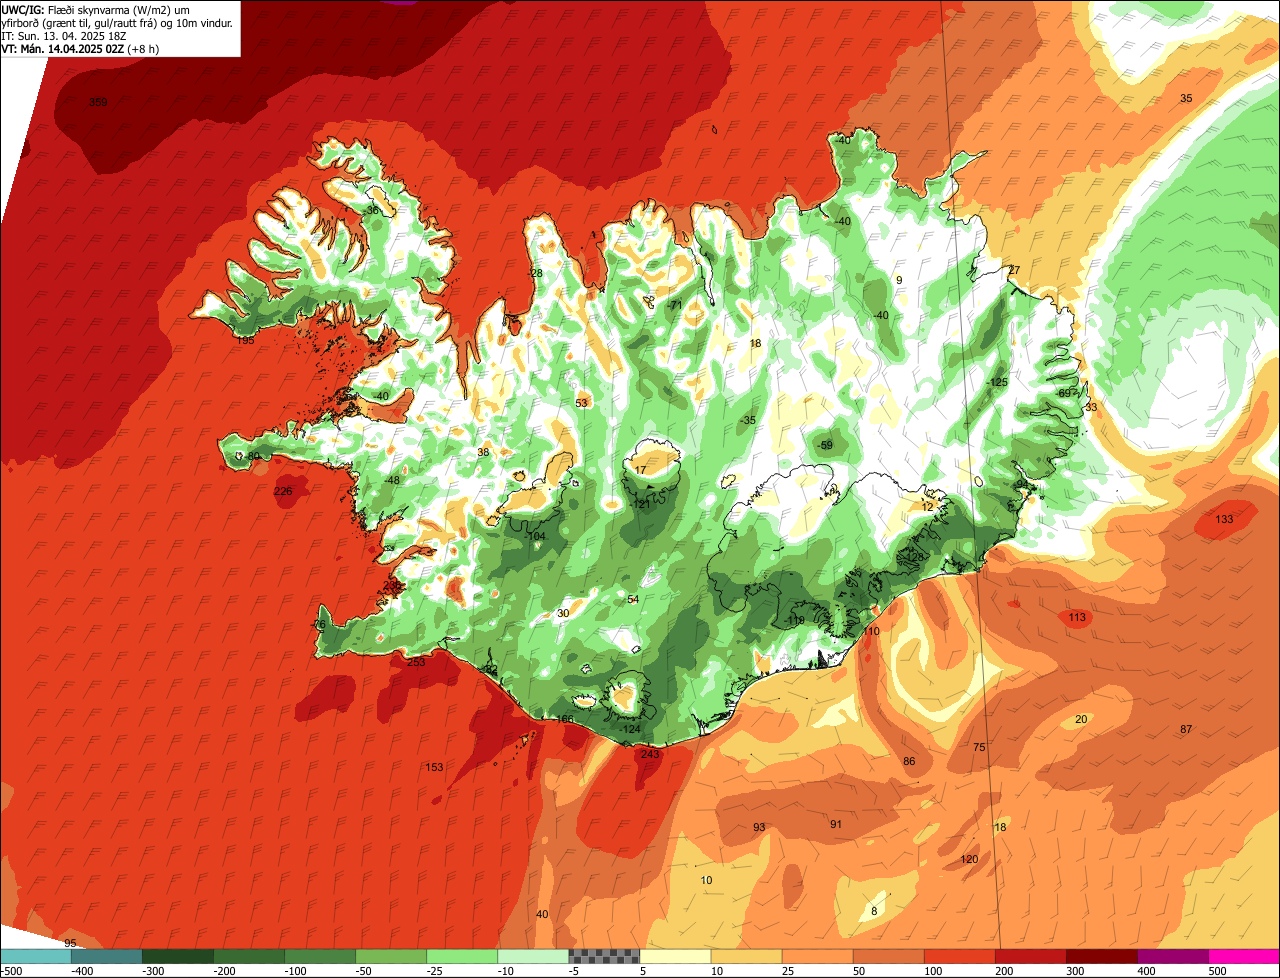Select the map value 71
The height and width of the screenshot is (978, 1280).
676,305
